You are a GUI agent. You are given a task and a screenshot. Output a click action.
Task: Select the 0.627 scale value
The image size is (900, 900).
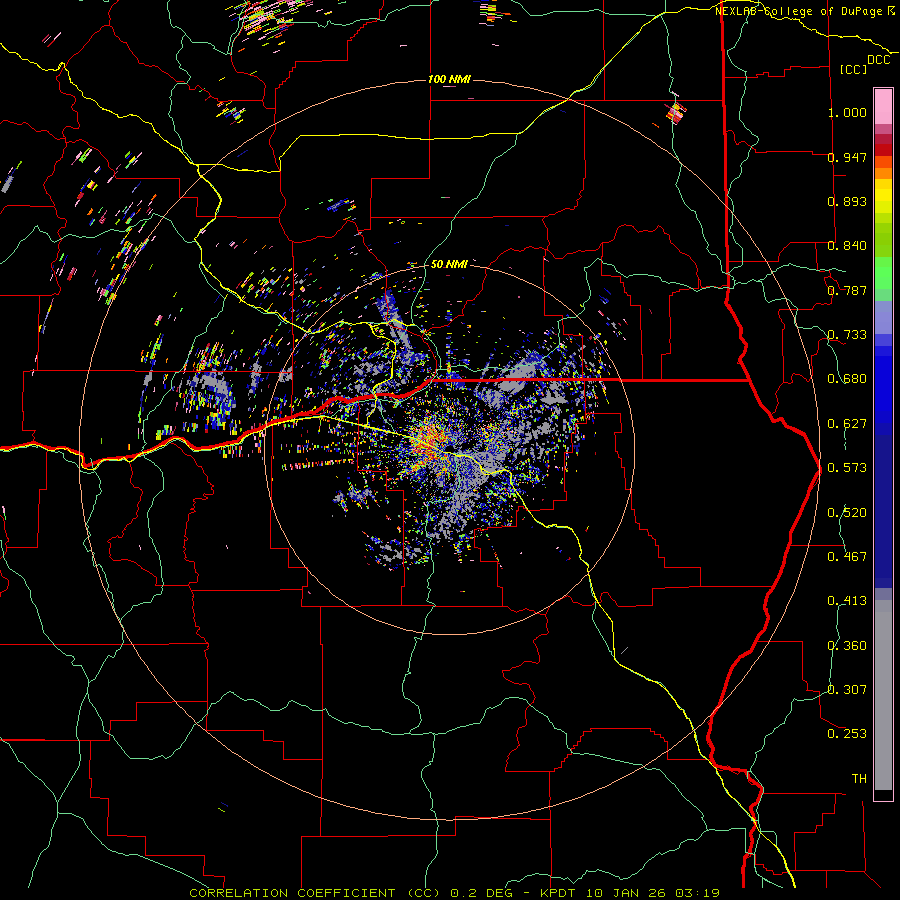click(x=847, y=424)
